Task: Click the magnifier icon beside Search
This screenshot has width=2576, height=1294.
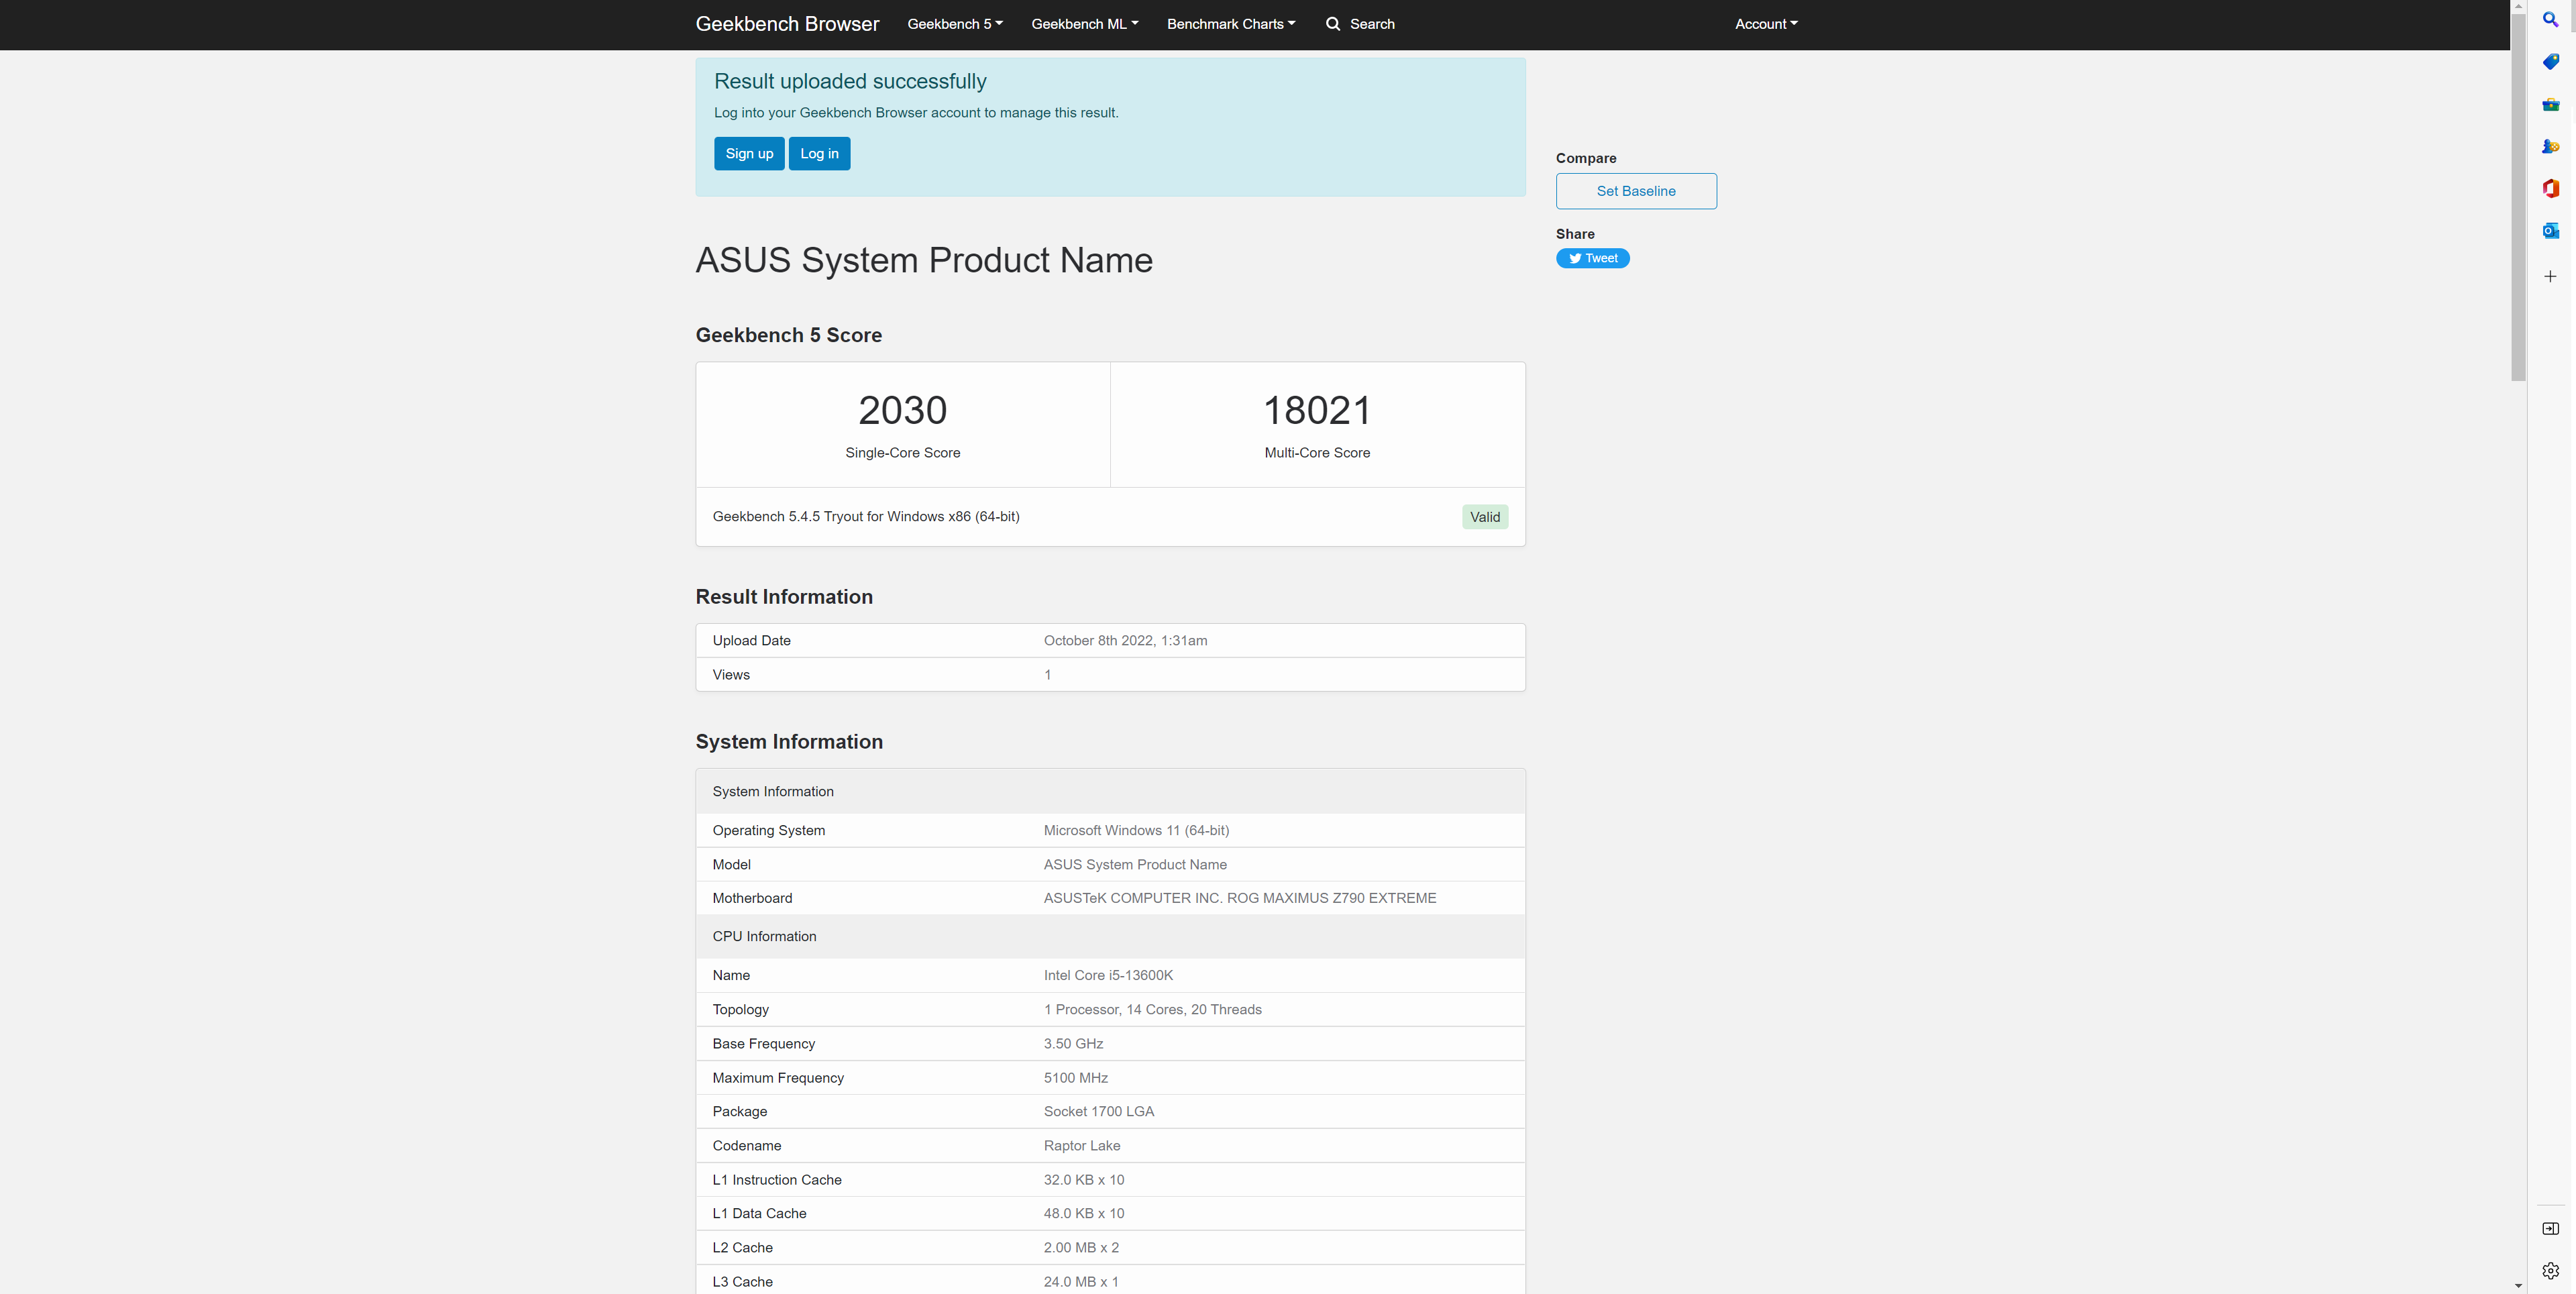Action: (x=1332, y=24)
